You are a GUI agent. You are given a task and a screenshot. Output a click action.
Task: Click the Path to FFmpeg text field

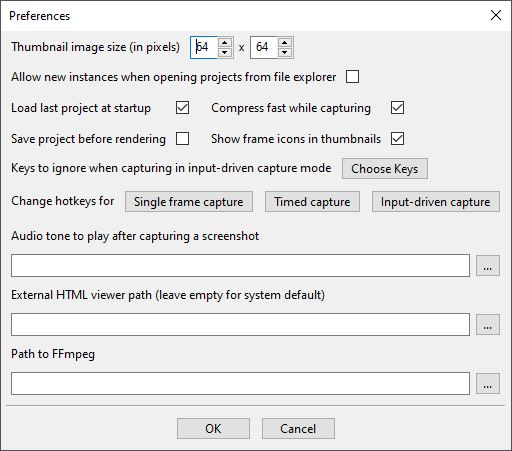pos(240,384)
